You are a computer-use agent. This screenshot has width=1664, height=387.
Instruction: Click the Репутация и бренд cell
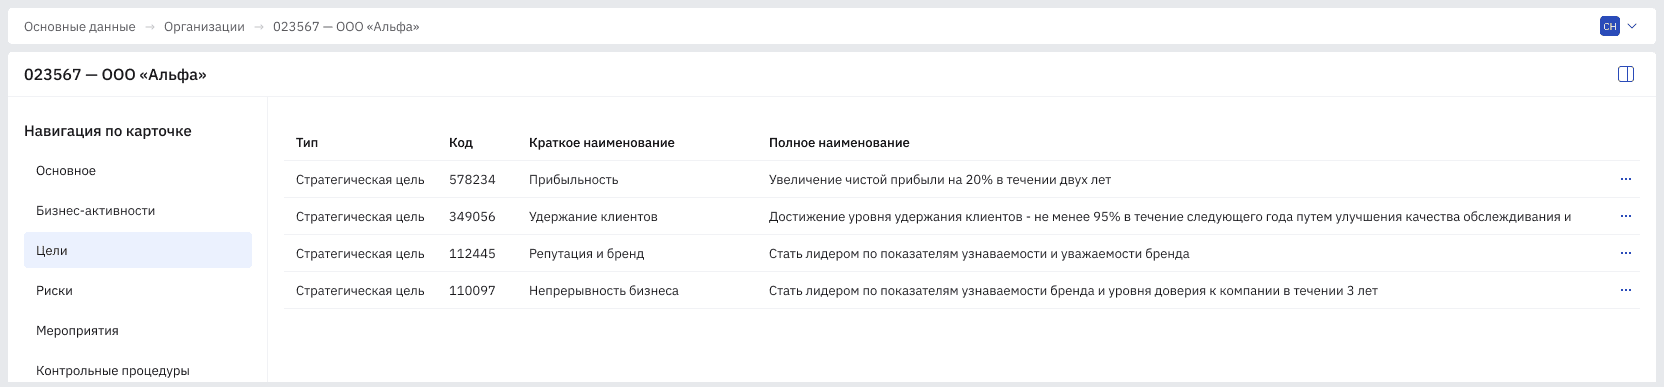(586, 254)
